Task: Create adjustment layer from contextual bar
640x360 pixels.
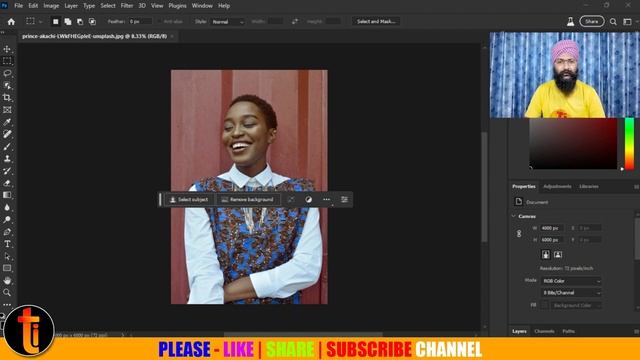Action: pos(308,199)
